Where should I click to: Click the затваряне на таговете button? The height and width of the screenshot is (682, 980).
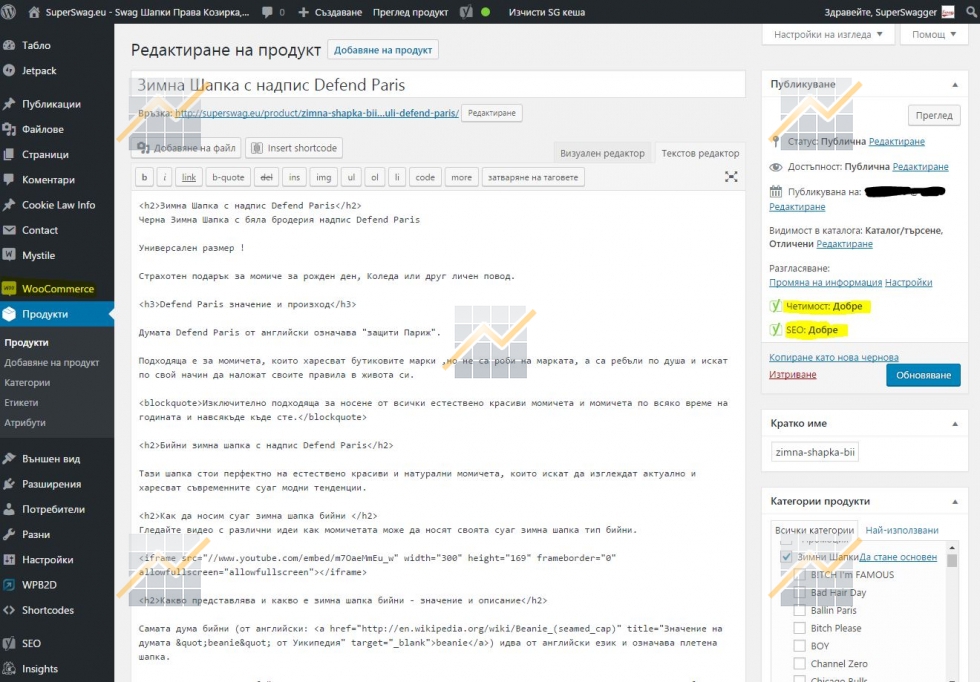533,177
